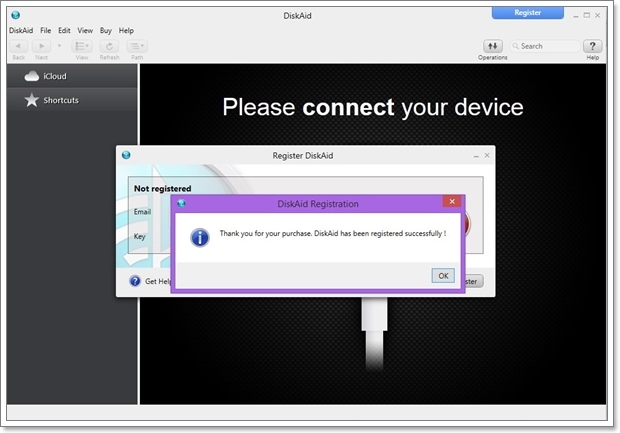Click the blue Register button in title bar
620x433 pixels.
coord(527,13)
